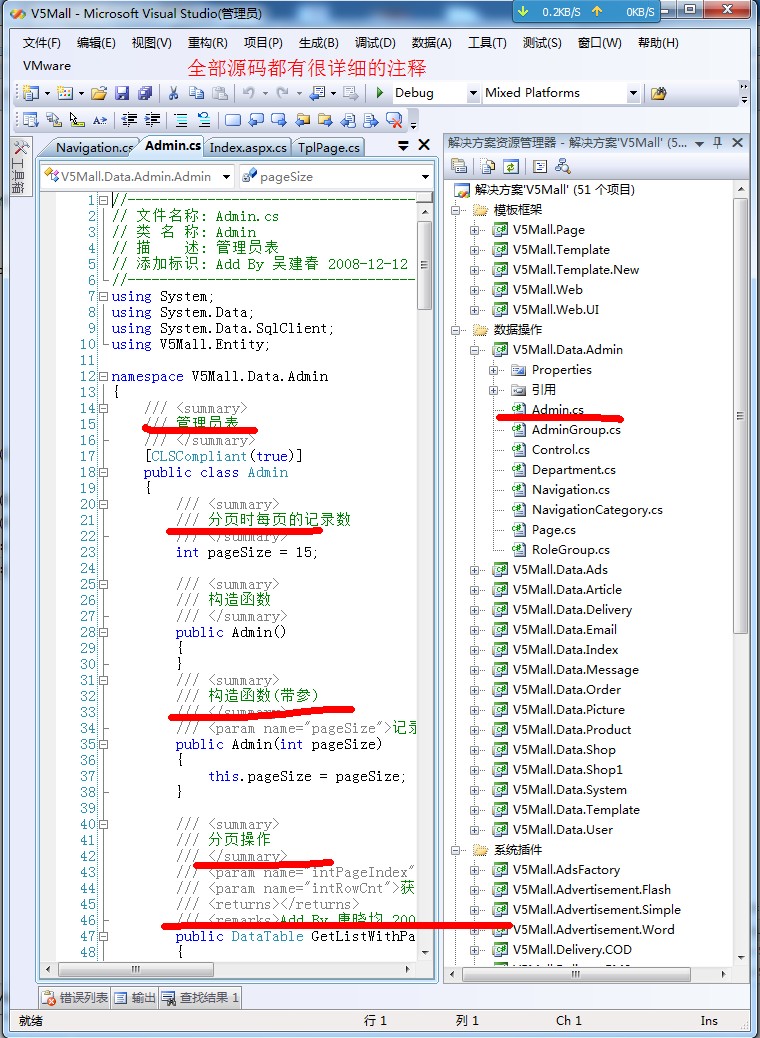Screen dimensions: 760x1038
Task: Click the Paste clipboard icon
Action: click(x=220, y=93)
